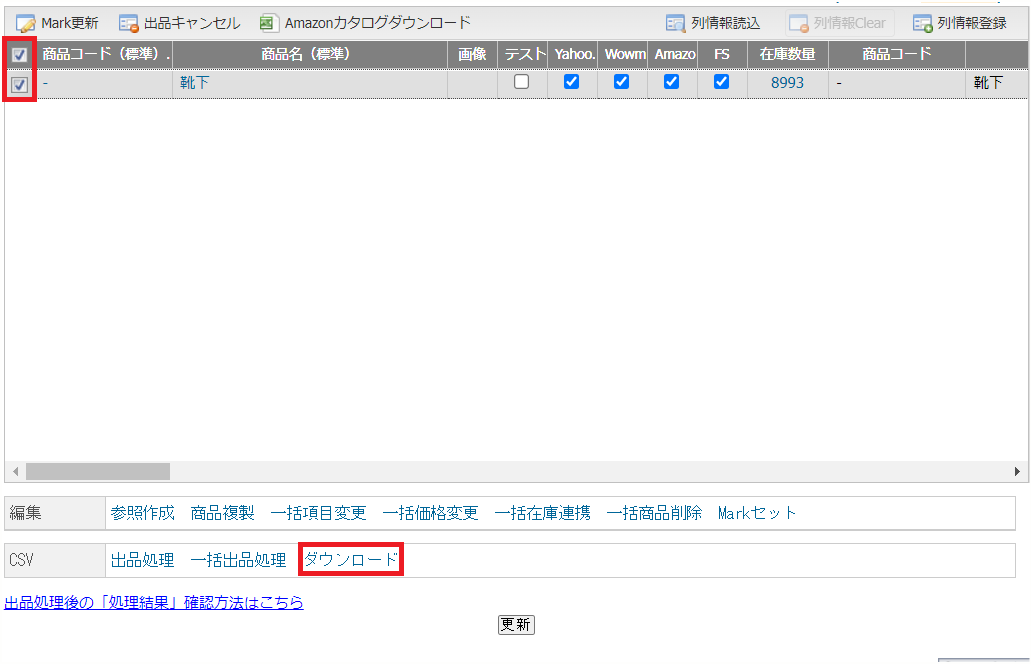
Task: Click the Yahoo column header
Action: (572, 55)
